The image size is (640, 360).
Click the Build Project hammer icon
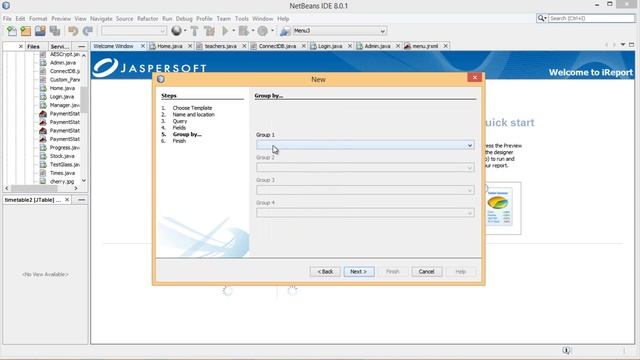195,31
